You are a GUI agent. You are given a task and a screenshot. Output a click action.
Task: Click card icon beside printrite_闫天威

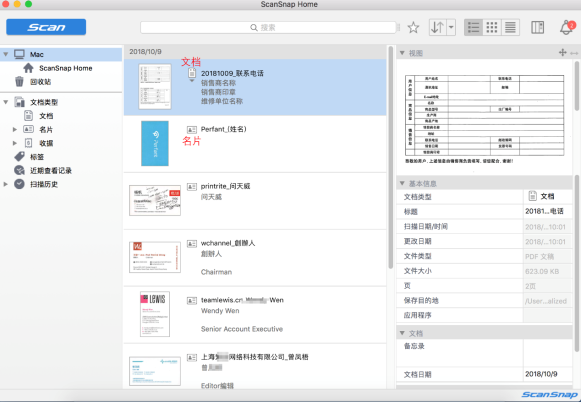[x=192, y=186]
